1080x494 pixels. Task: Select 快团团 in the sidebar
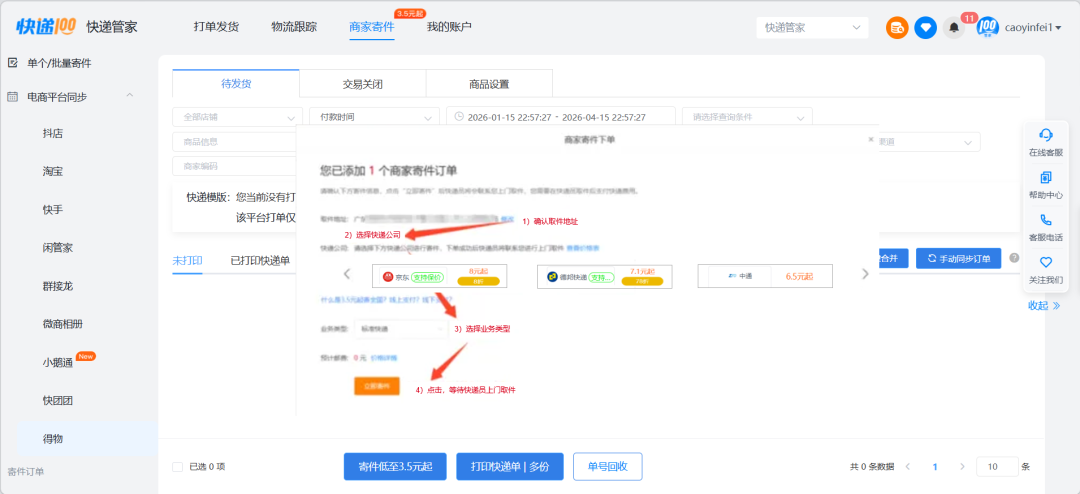point(58,400)
